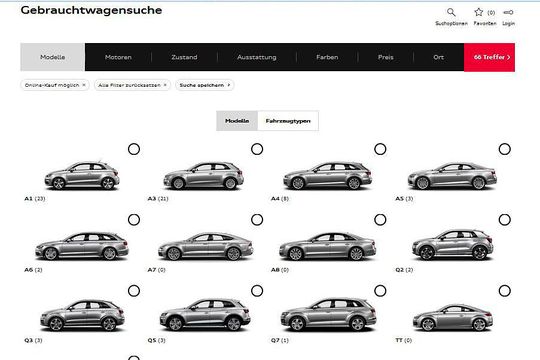Select the A4 model radio button
This screenshot has height=360, width=540.
380,149
